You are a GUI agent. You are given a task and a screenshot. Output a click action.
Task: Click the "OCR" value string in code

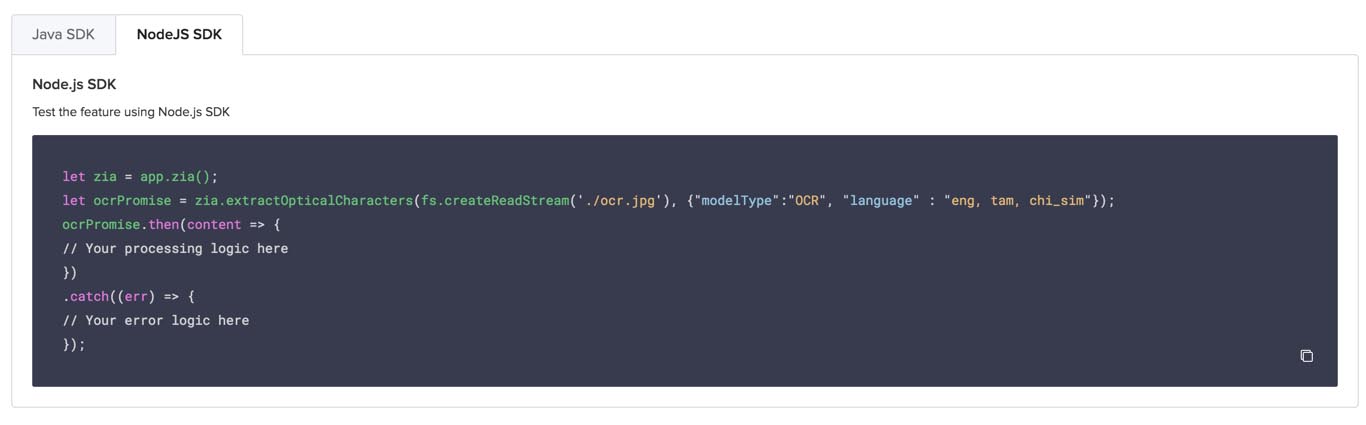pyautogui.click(x=807, y=201)
